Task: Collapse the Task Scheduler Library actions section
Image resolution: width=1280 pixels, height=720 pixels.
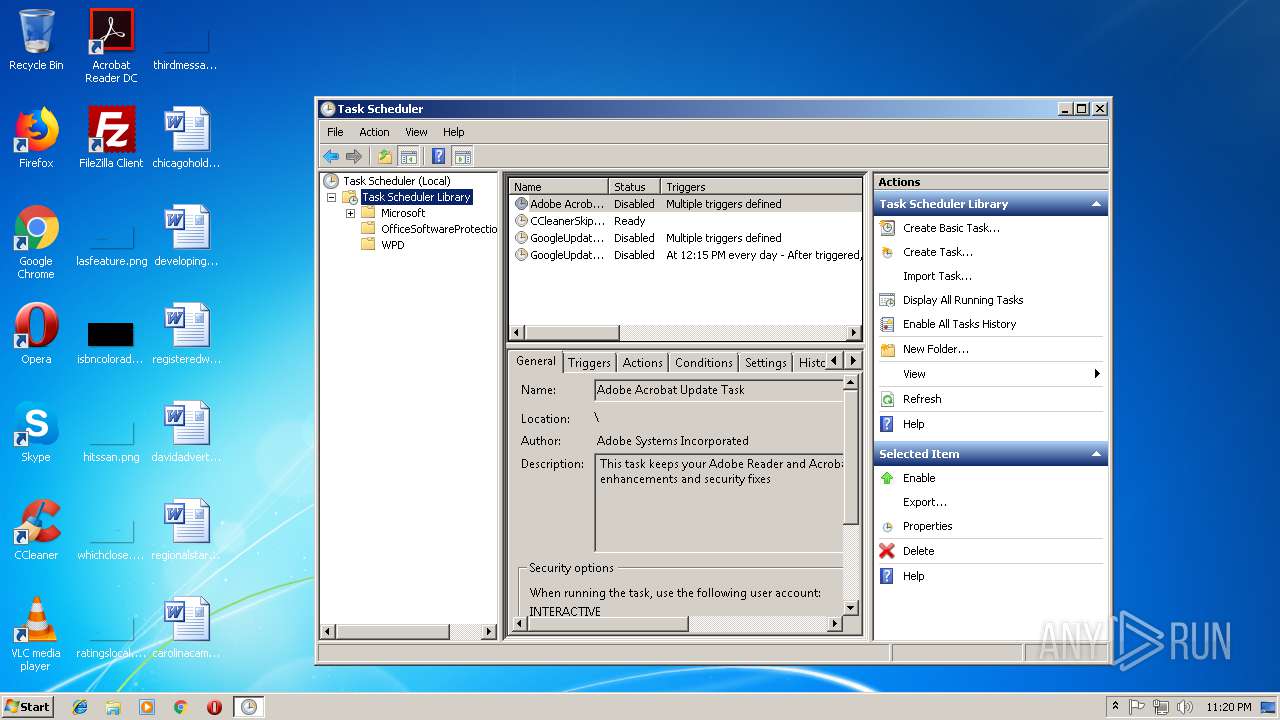Action: point(1096,204)
